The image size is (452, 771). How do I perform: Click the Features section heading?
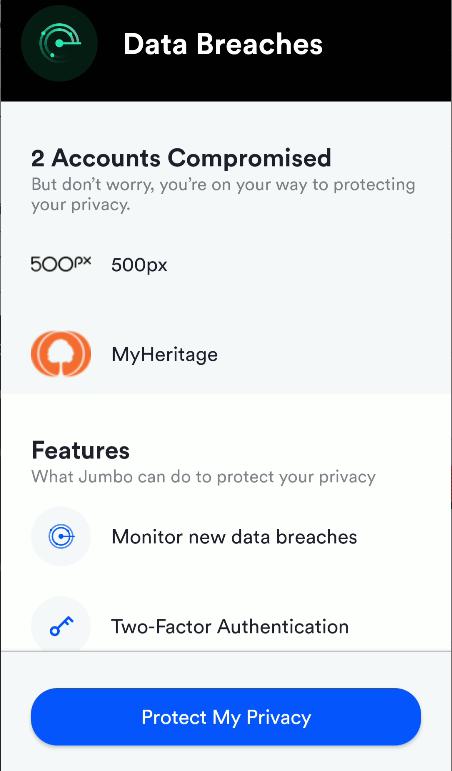tap(81, 450)
